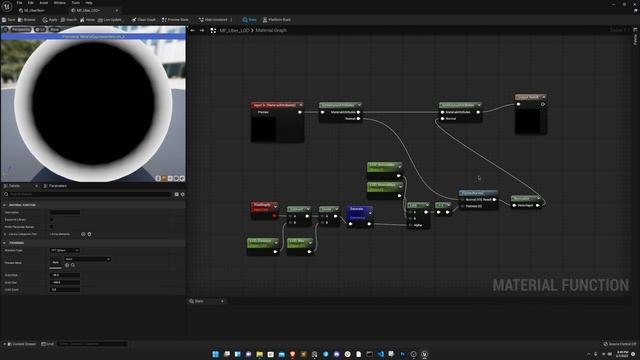Click Preview Mesh thumbnail
640x360 pixels.
[x=56, y=262]
